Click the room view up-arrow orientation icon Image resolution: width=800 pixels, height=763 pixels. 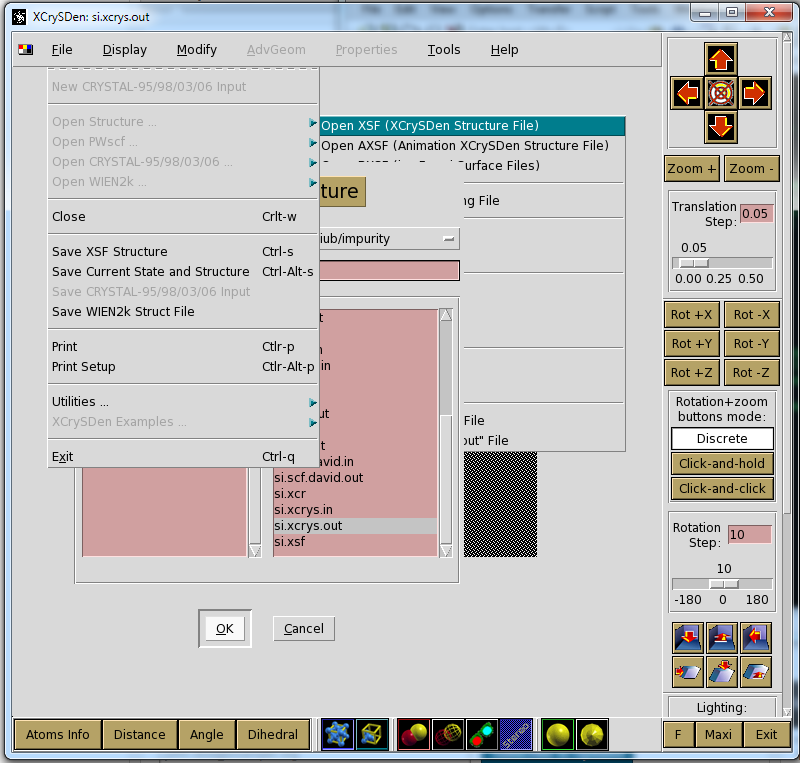tap(721, 637)
